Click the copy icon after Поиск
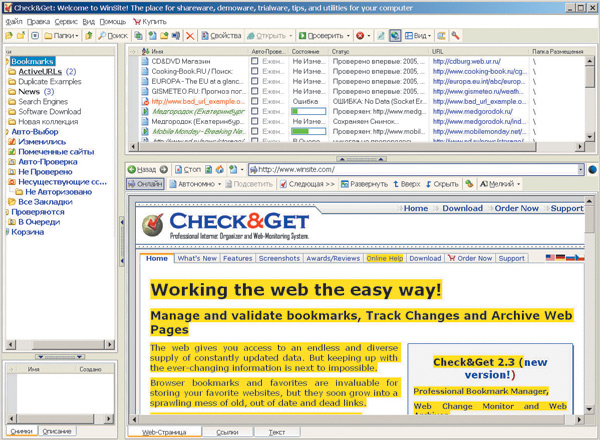The width and height of the screenshot is (600, 440). [x=138, y=36]
